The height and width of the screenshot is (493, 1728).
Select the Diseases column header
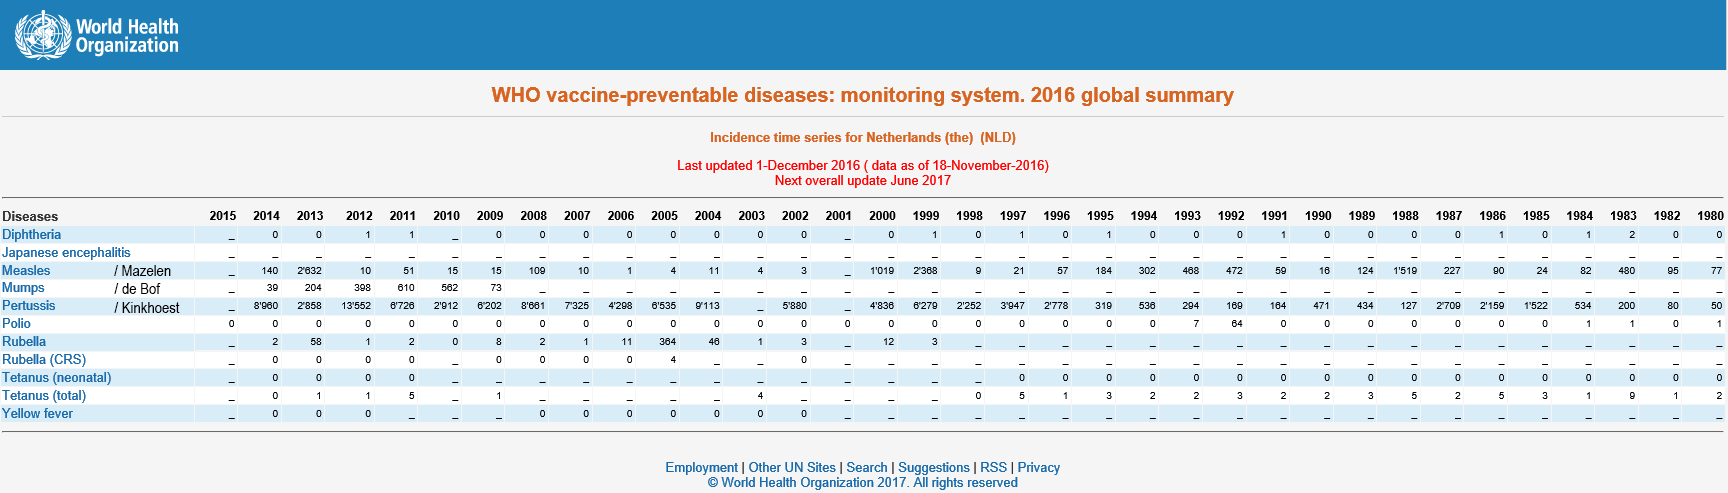pos(30,217)
